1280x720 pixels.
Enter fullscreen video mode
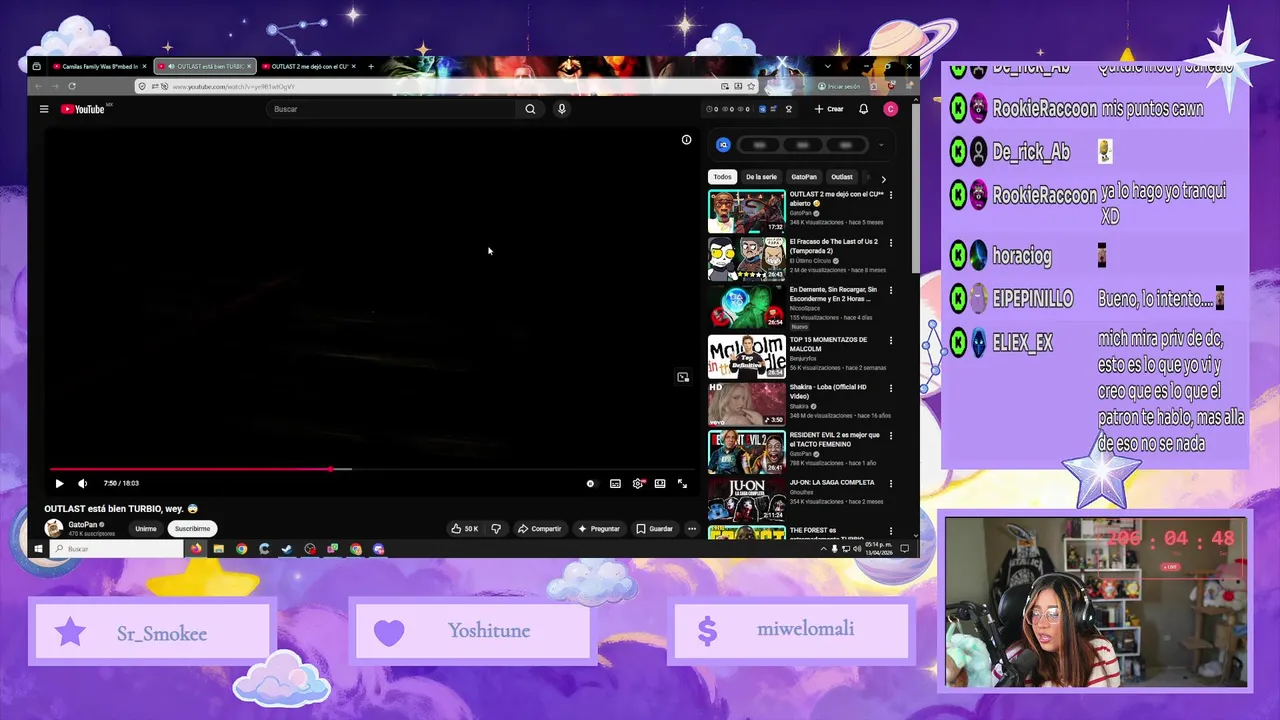(682, 483)
